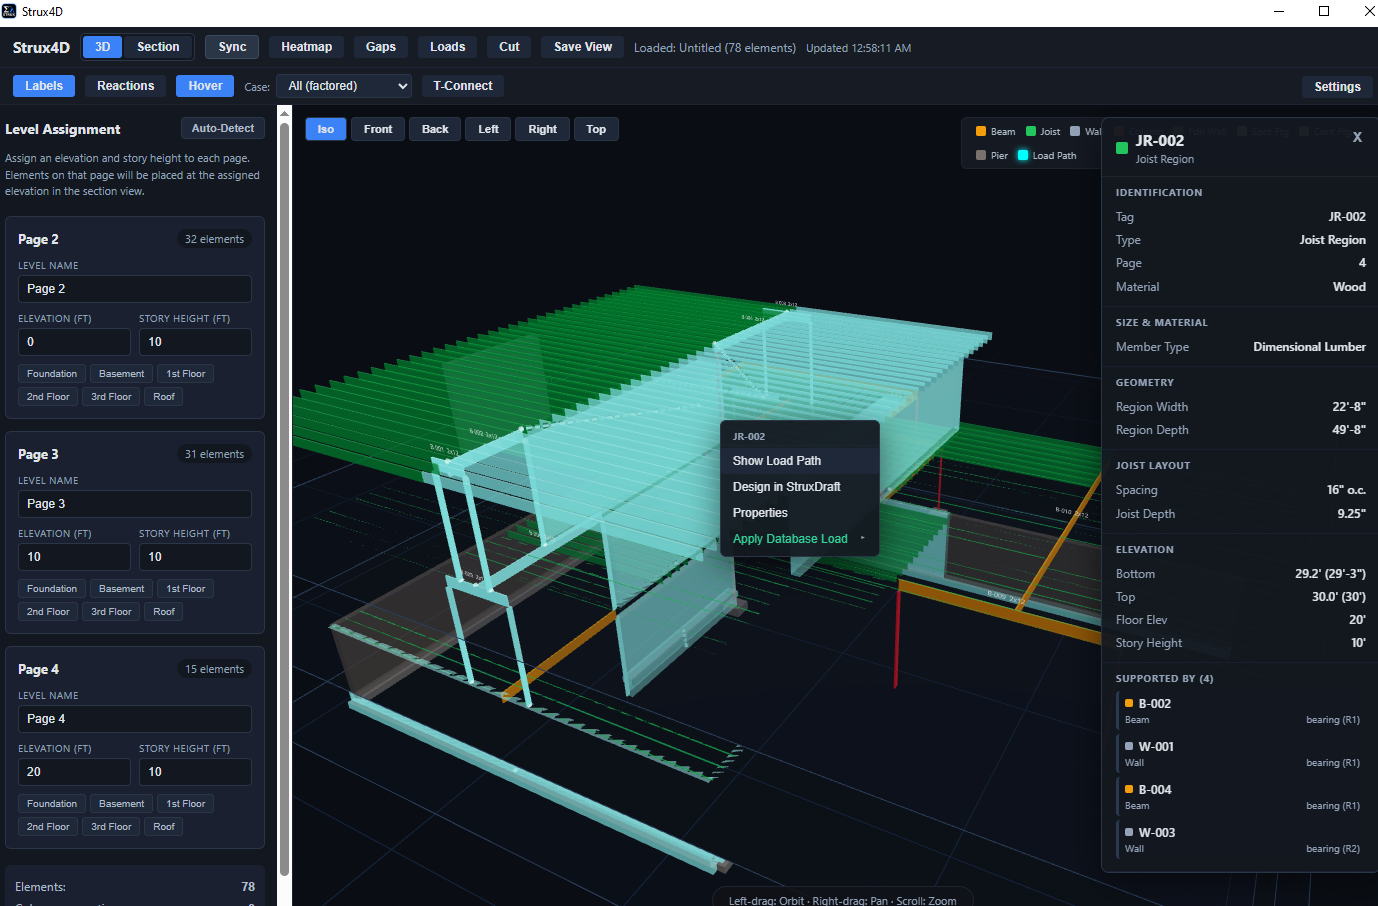Click Auto-Detect button
Viewport: 1378px width, 906px height.
click(x=223, y=128)
